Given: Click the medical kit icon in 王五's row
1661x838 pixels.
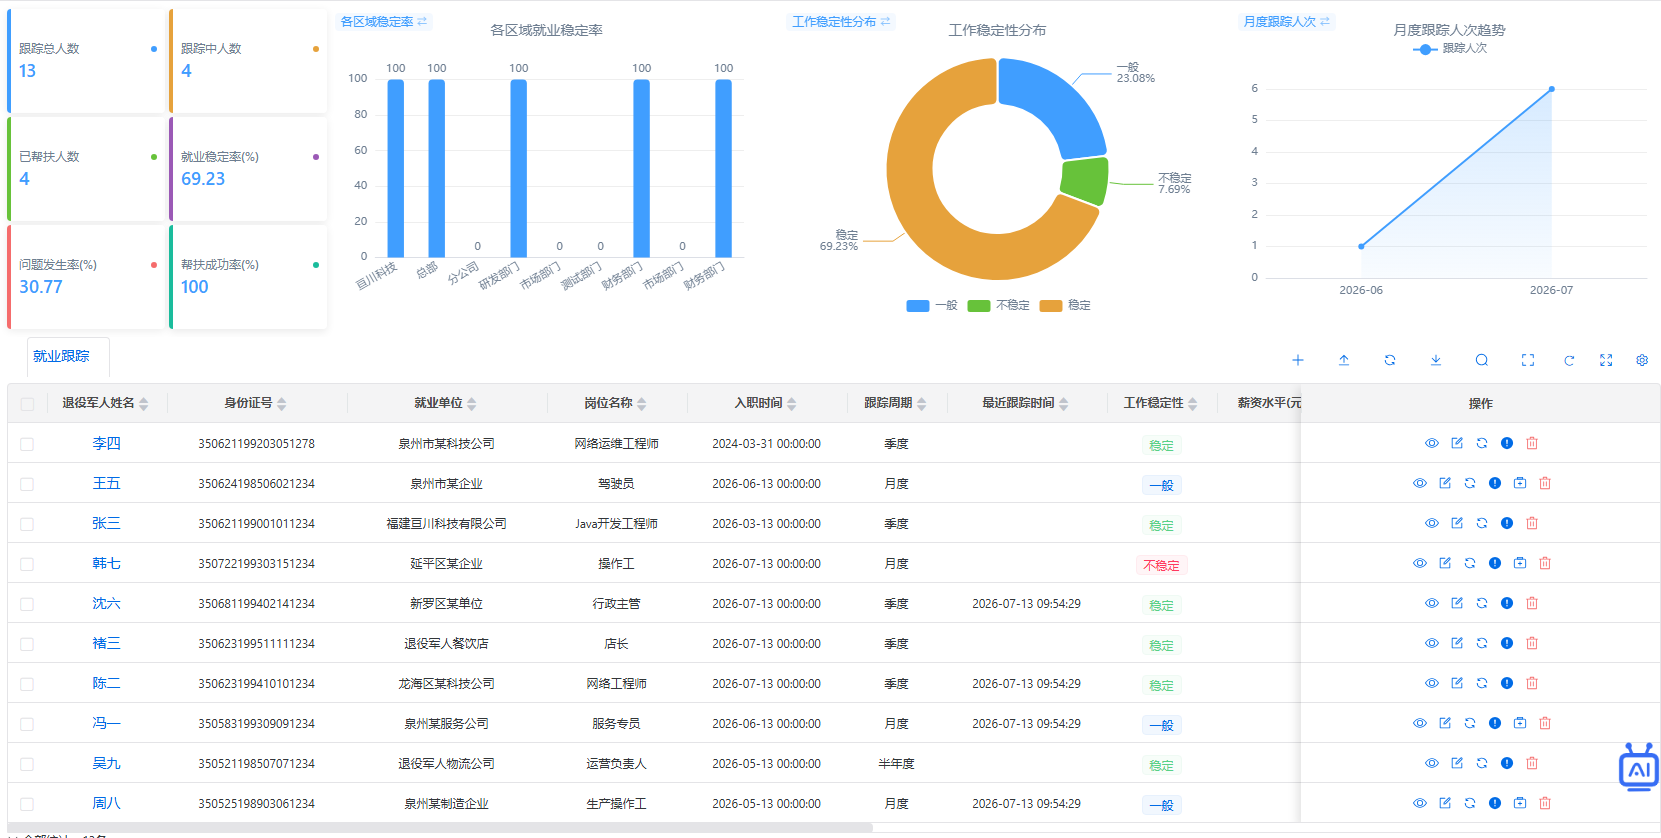Looking at the screenshot, I should (x=1519, y=483).
